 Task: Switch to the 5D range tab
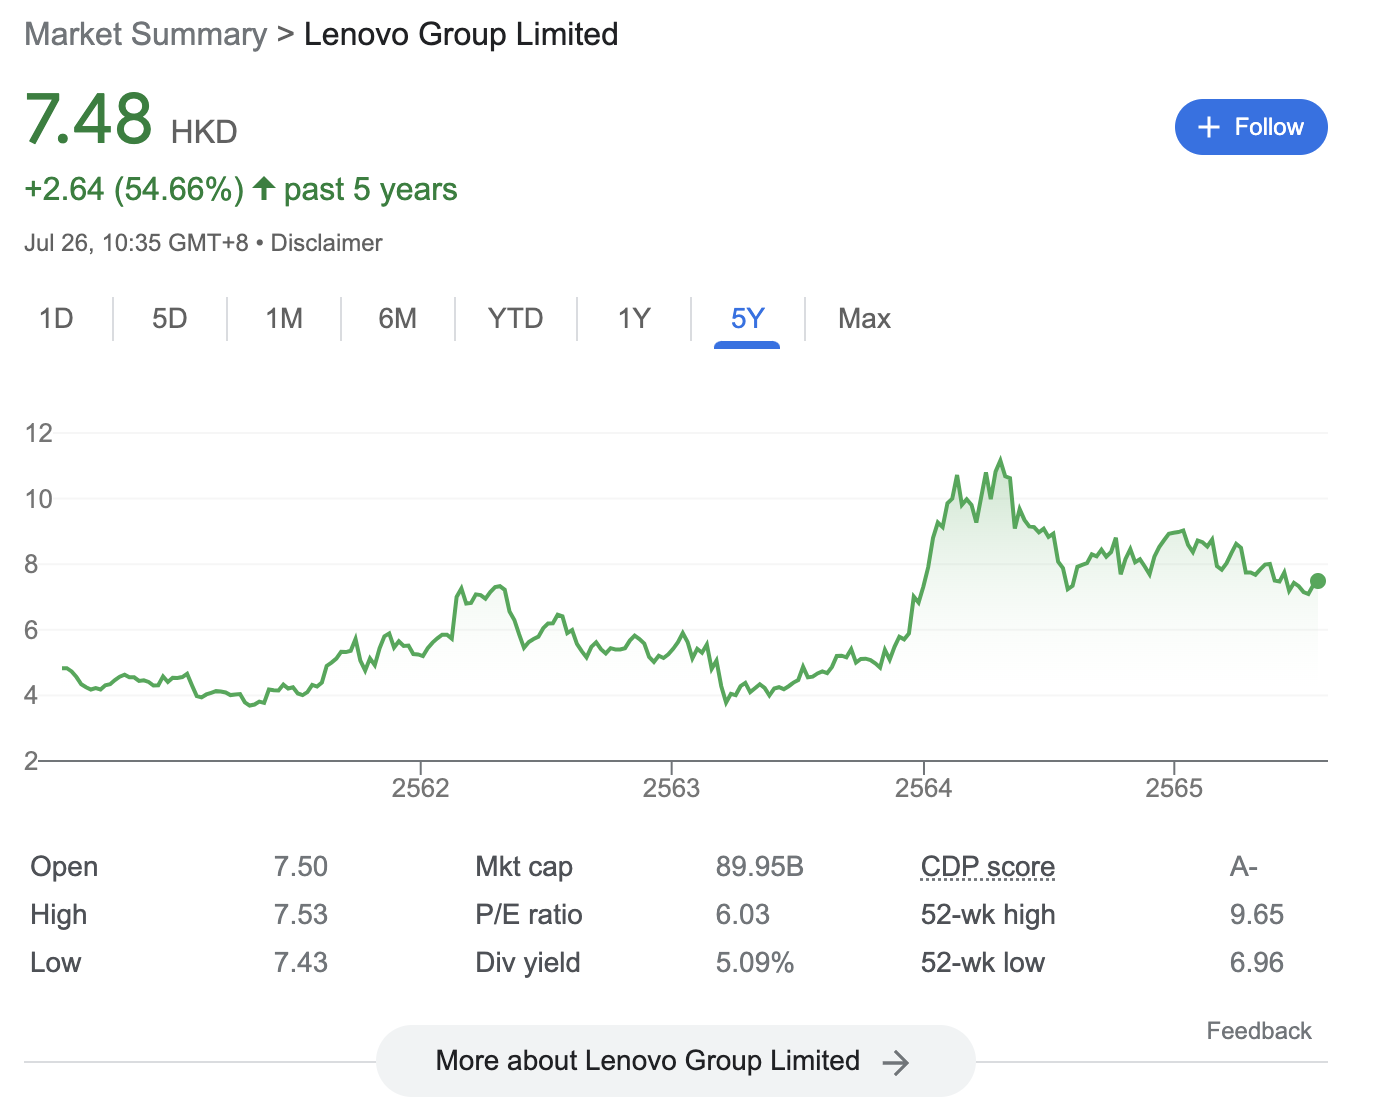[x=170, y=318]
